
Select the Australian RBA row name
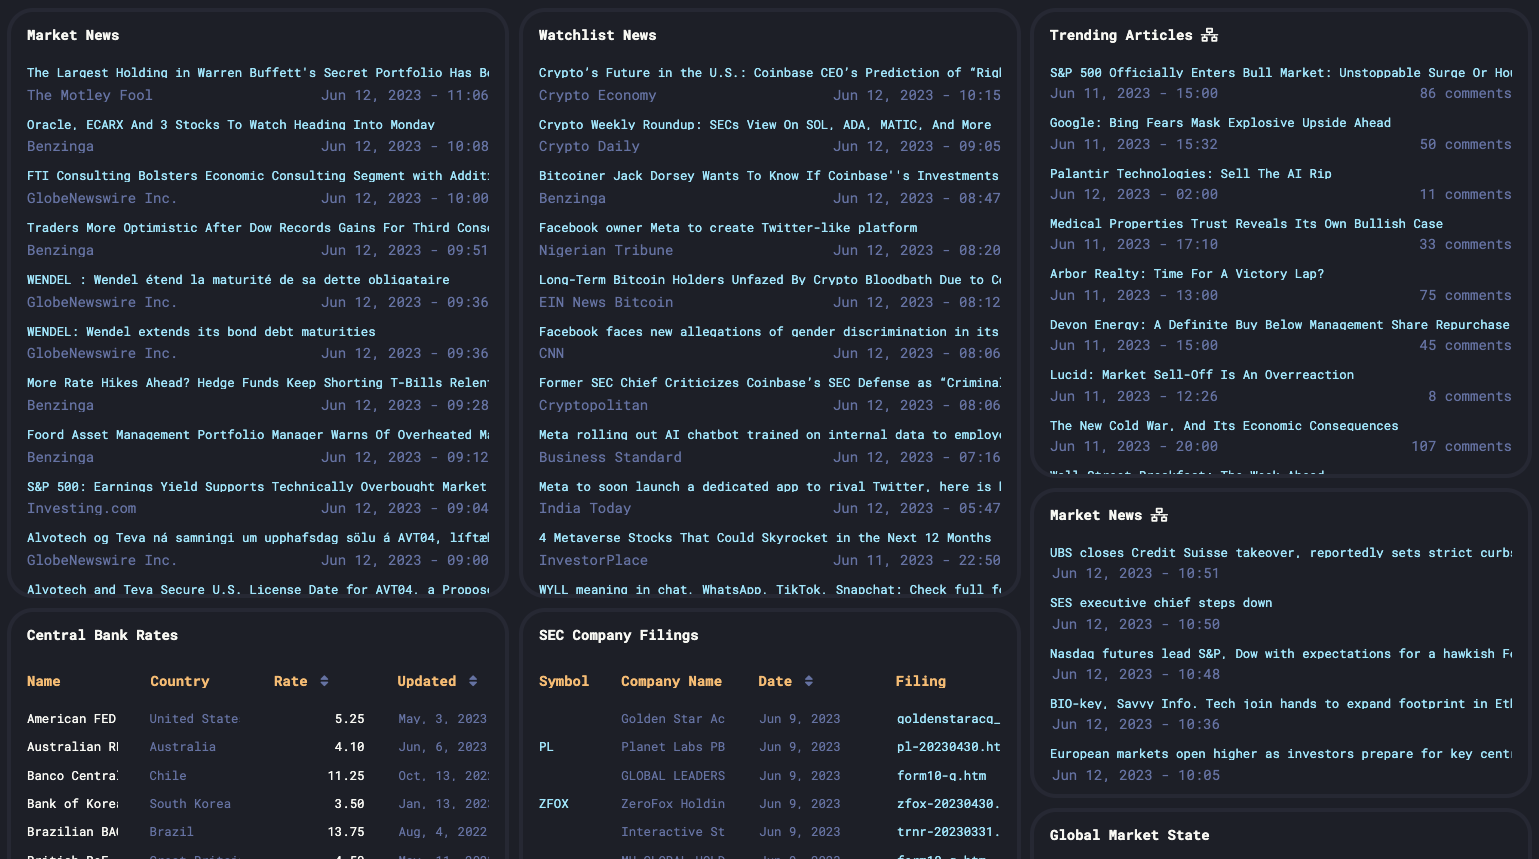(x=72, y=747)
